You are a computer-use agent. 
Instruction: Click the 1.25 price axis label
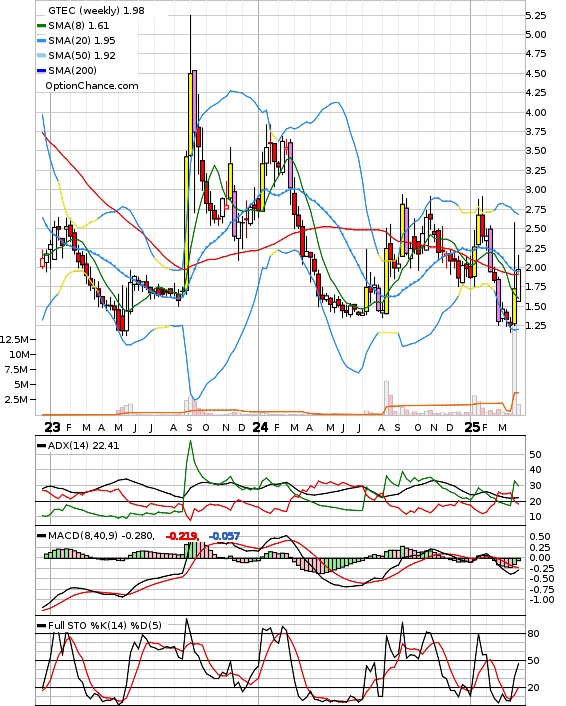[536, 326]
